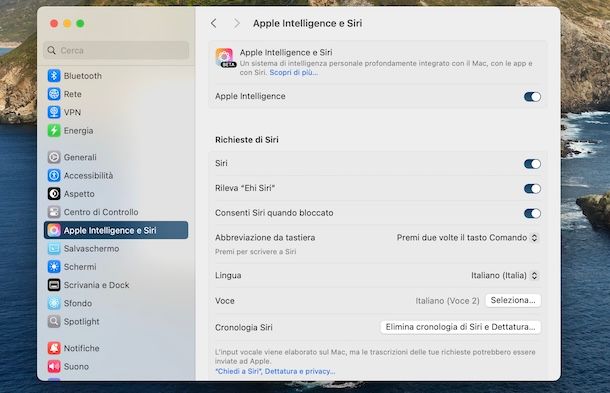
Task: Open the Lingua Italiano (Italia) dropdown
Action: (x=505, y=275)
